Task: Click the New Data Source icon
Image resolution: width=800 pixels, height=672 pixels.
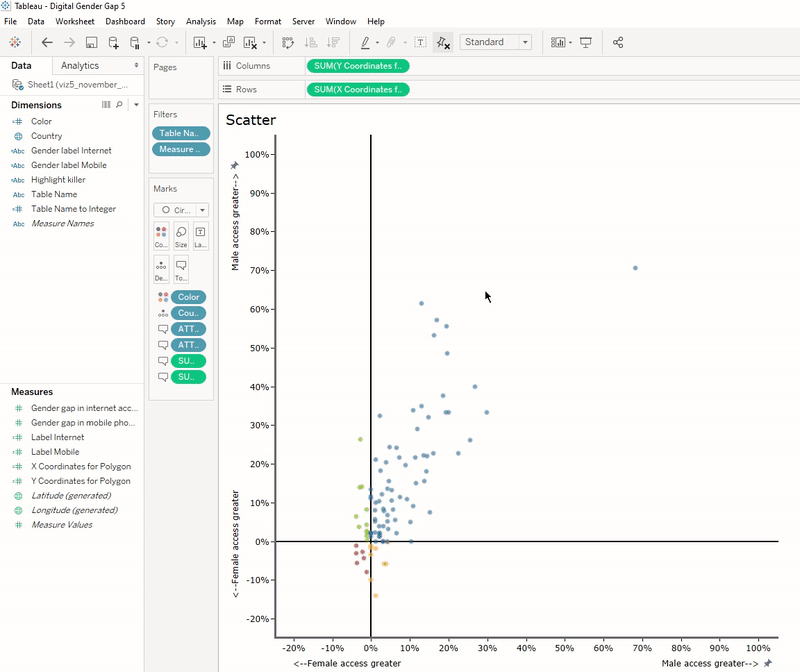Action: pyautogui.click(x=113, y=42)
